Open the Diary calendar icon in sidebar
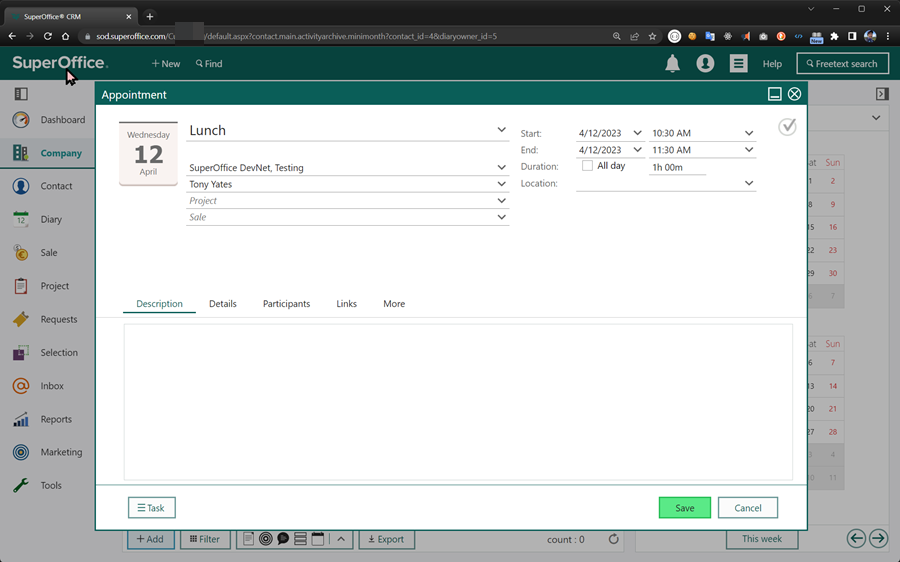The image size is (900, 562). coord(21,219)
